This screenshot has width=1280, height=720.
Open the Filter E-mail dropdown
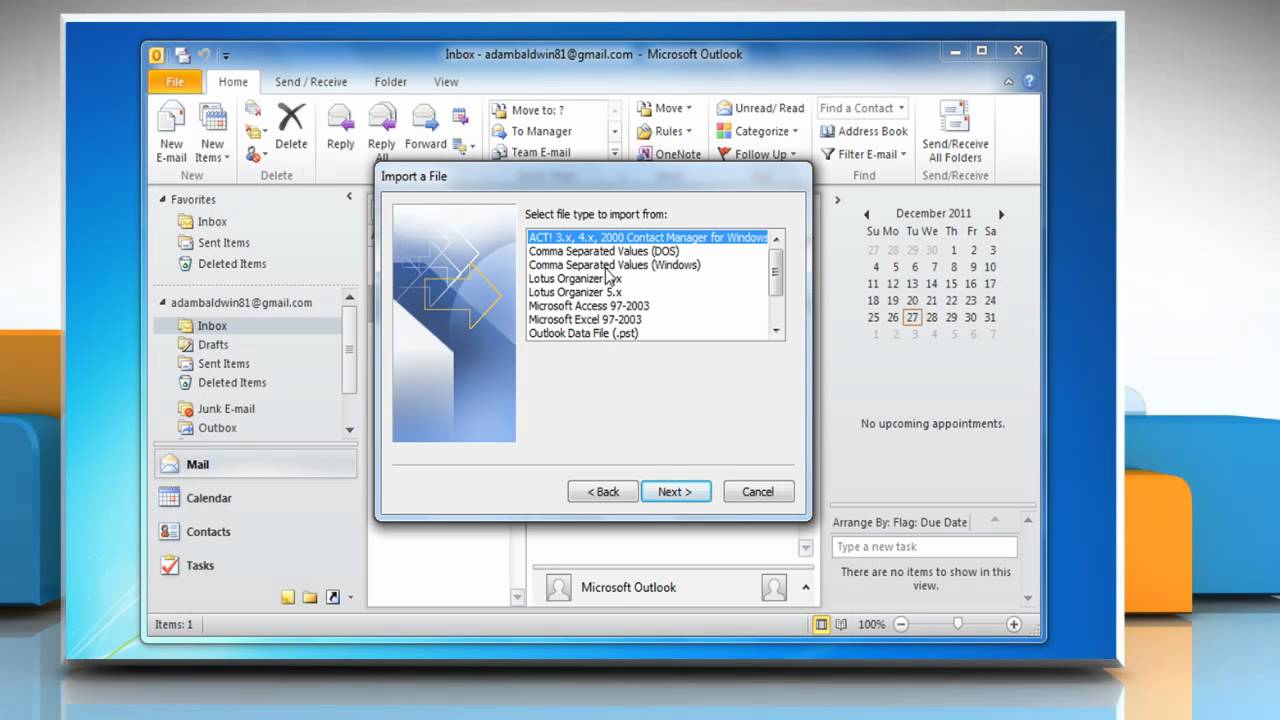coord(864,154)
